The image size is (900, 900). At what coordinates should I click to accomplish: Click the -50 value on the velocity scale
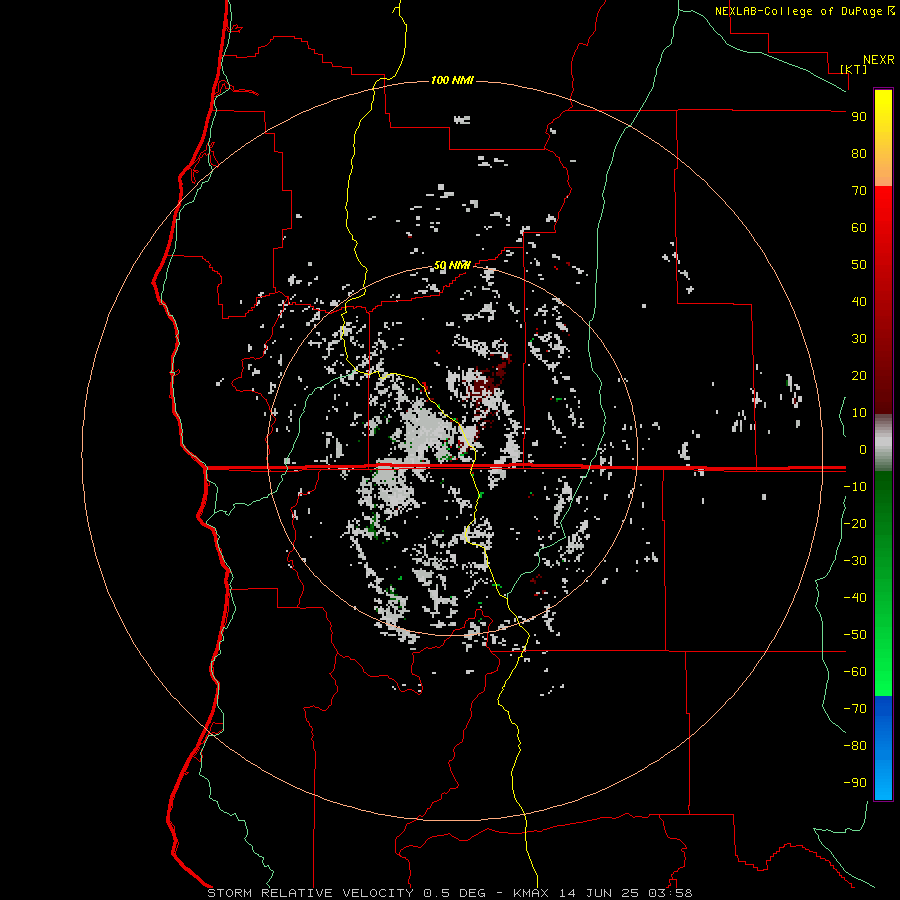click(855, 635)
